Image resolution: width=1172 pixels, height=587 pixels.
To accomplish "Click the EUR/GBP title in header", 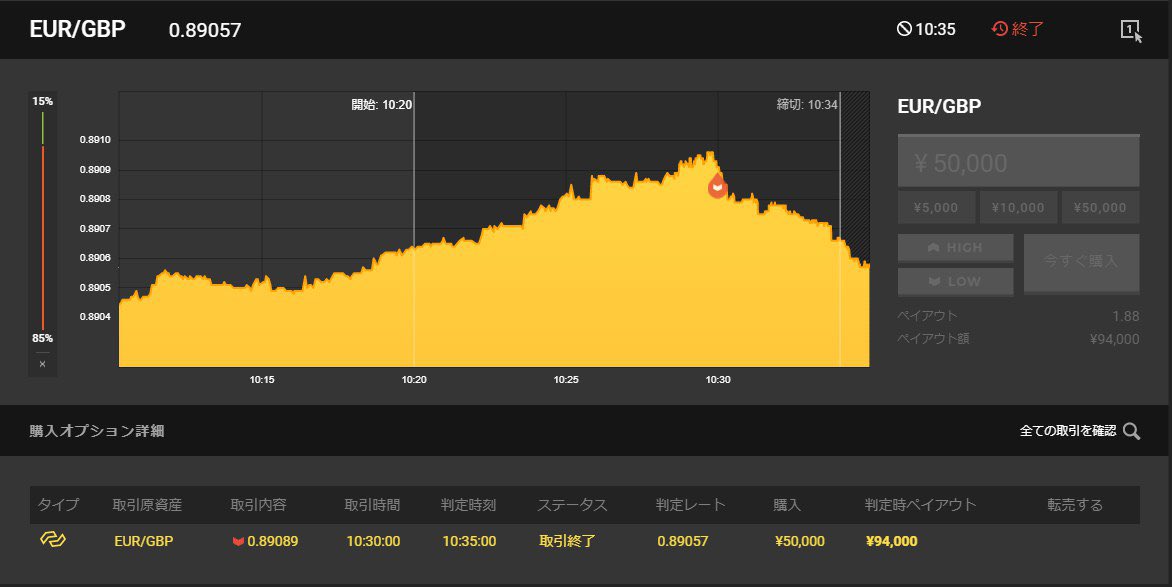I will [78, 29].
